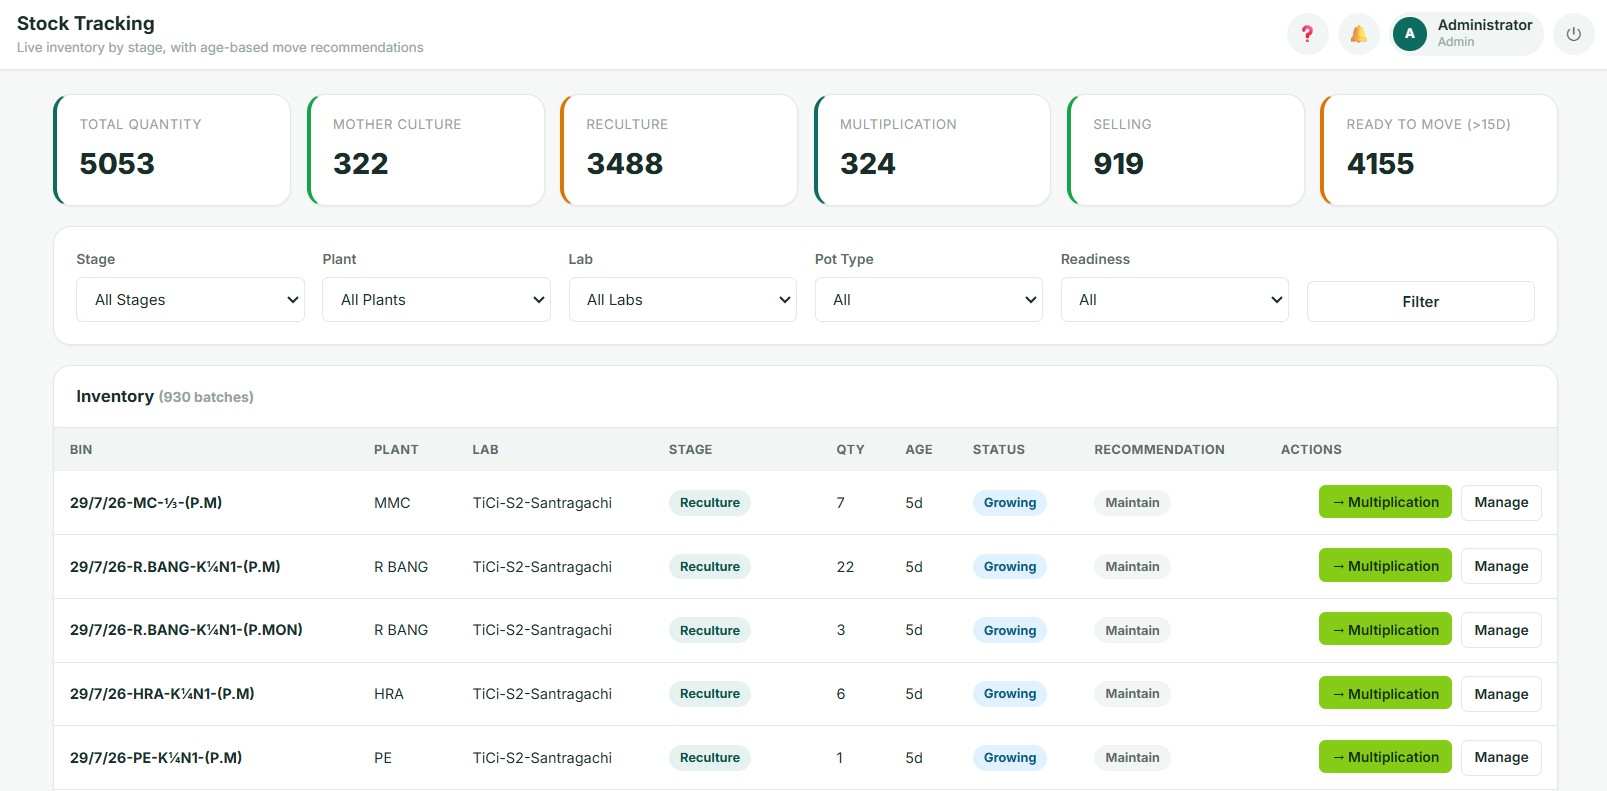
Task: Open the notifications bell icon
Action: (1358, 34)
